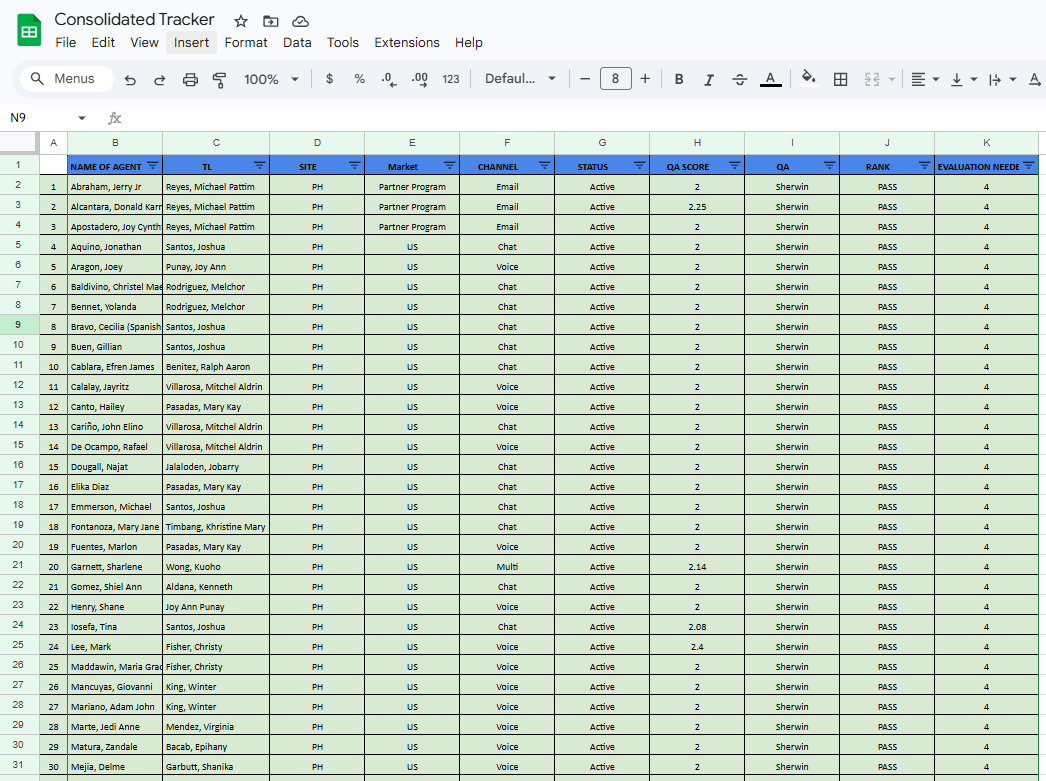Print the spreadsheet

pyautogui.click(x=190, y=79)
